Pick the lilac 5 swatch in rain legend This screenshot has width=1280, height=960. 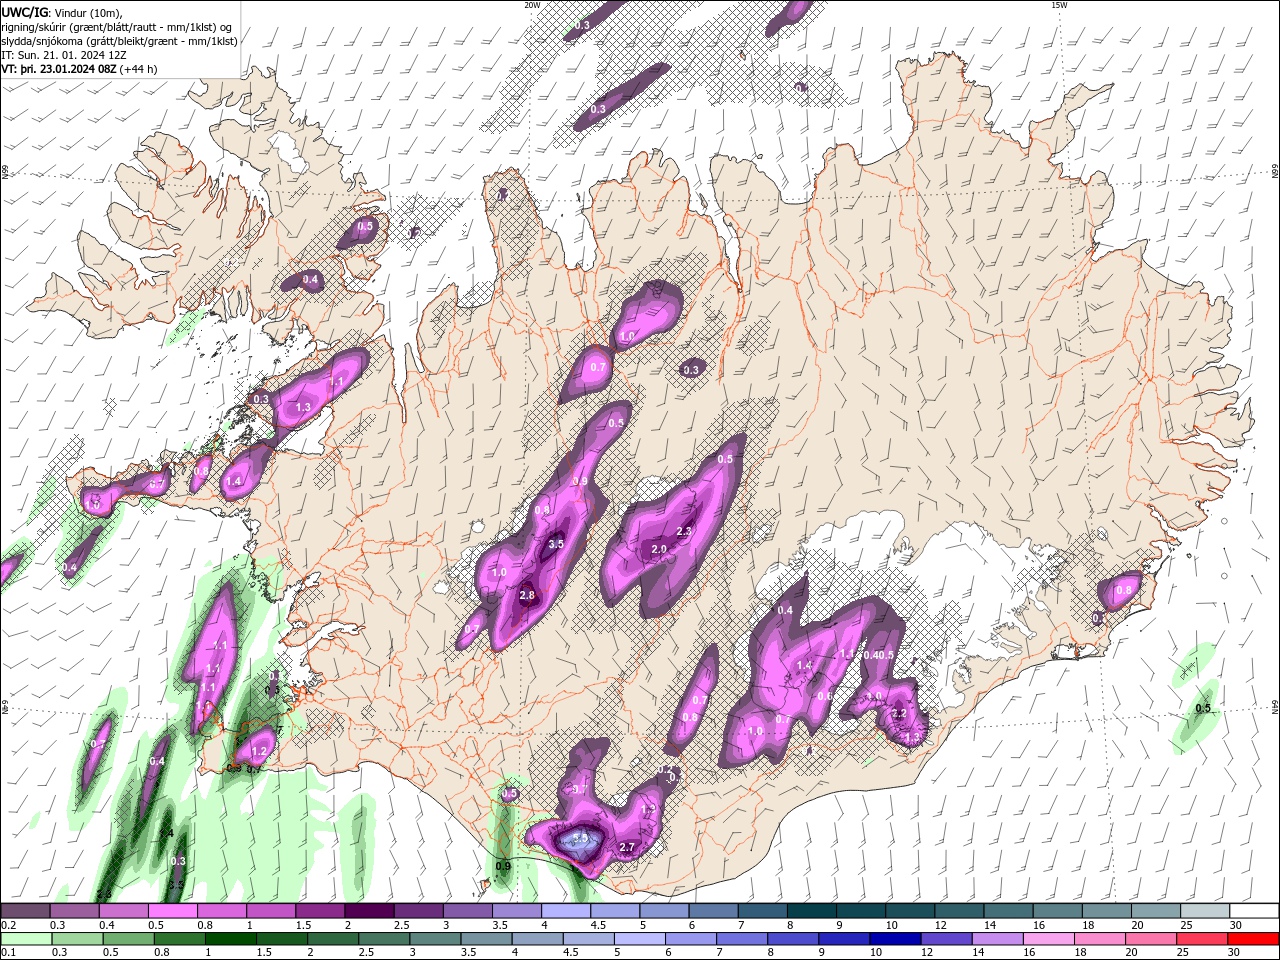coord(638,939)
